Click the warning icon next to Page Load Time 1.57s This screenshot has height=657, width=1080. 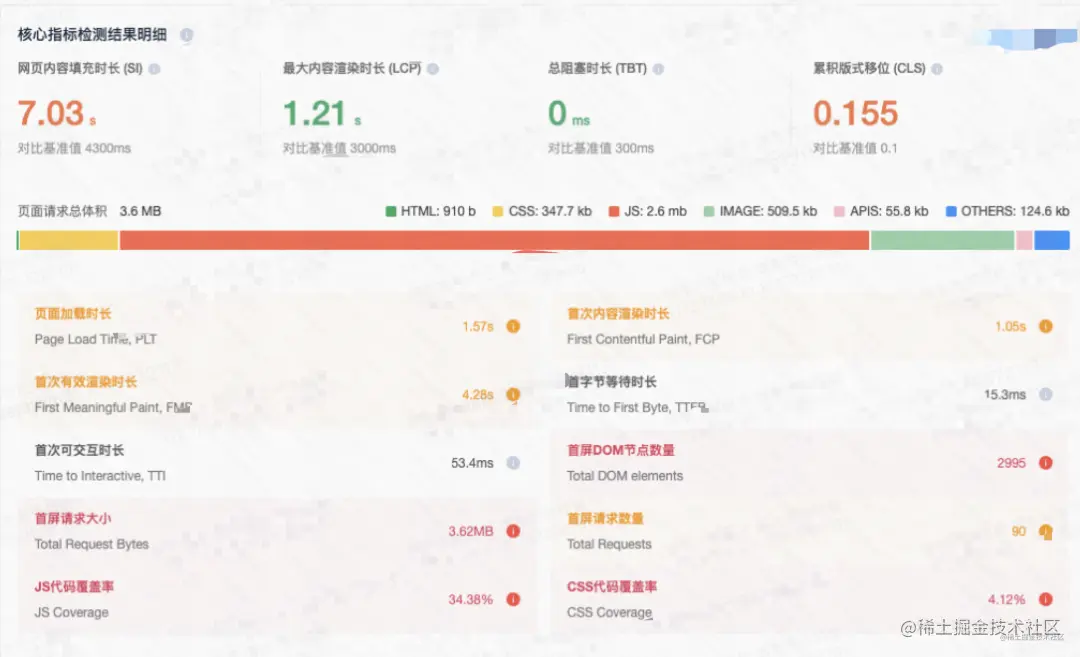click(x=513, y=326)
